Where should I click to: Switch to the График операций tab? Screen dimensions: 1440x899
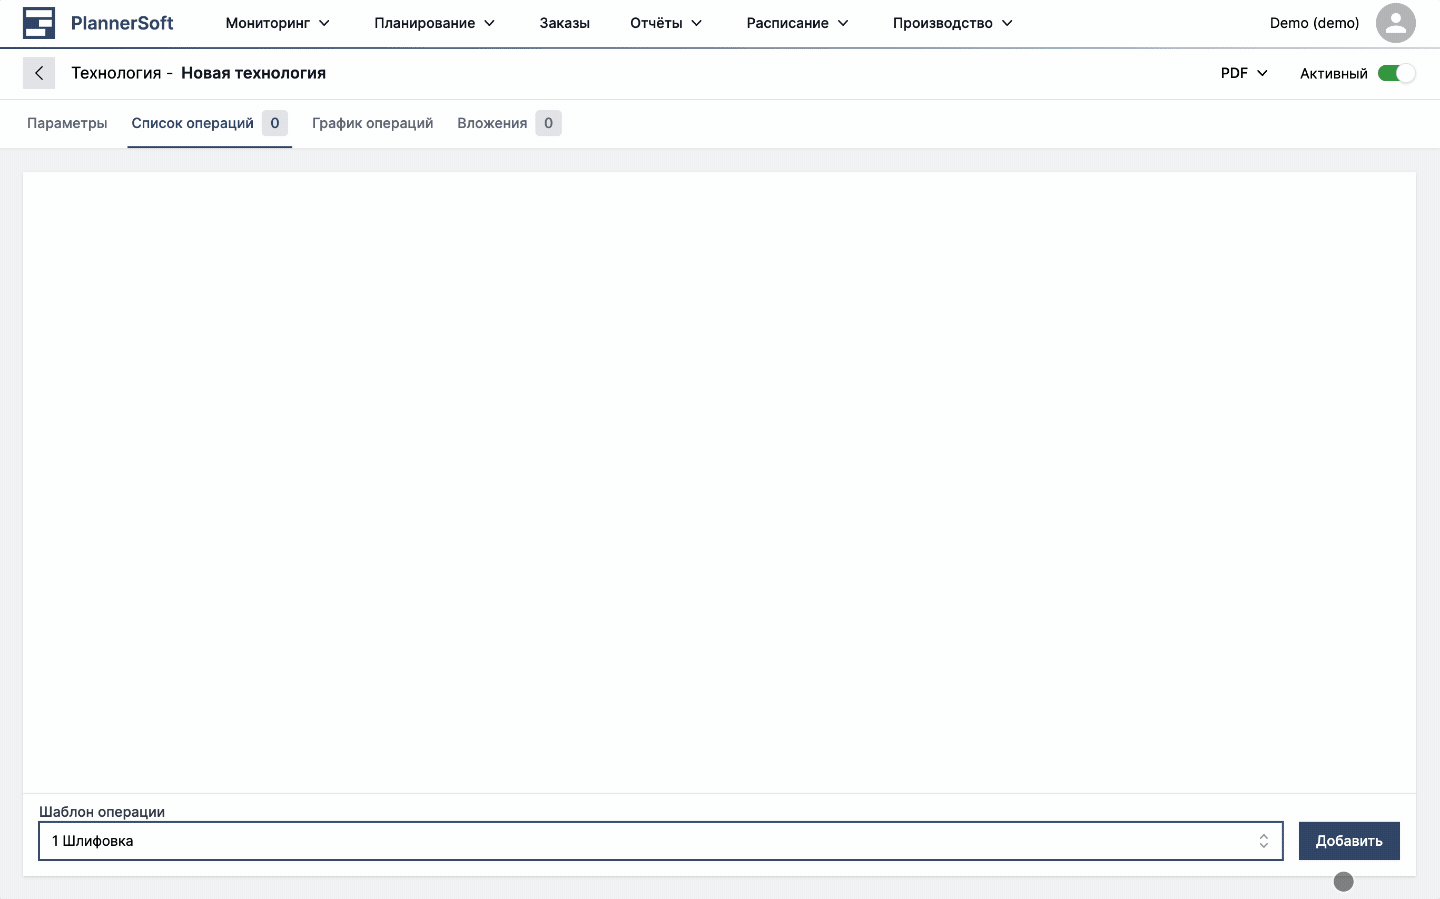pyautogui.click(x=372, y=123)
